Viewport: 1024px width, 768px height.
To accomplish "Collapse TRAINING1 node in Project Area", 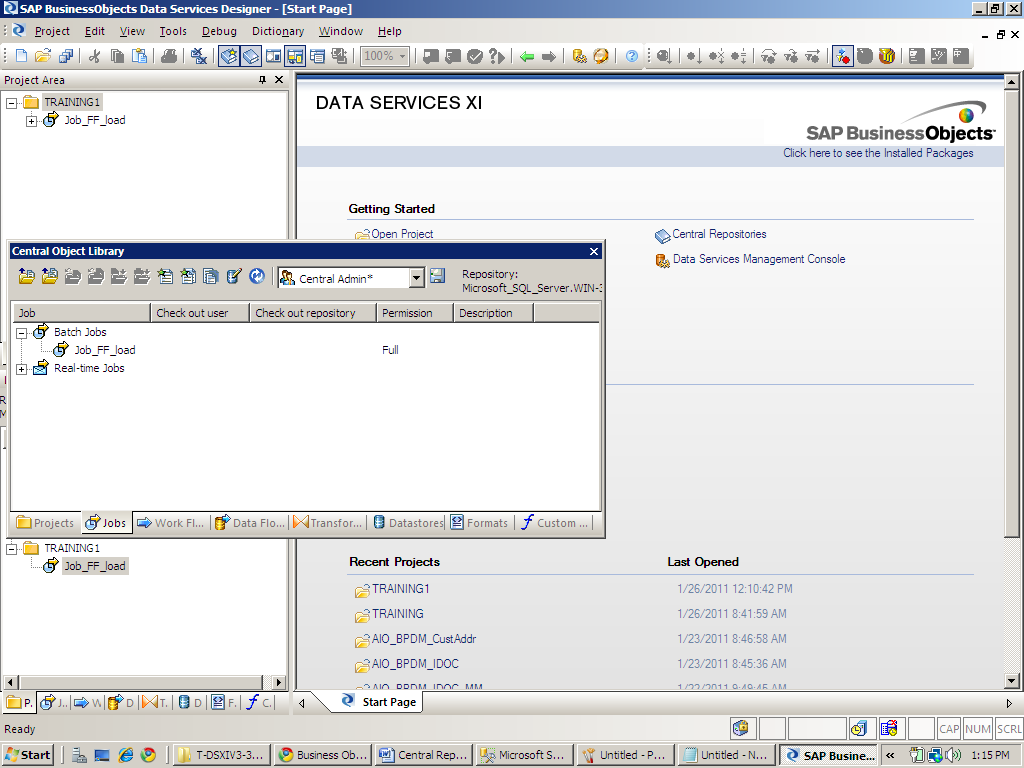I will [12, 103].
